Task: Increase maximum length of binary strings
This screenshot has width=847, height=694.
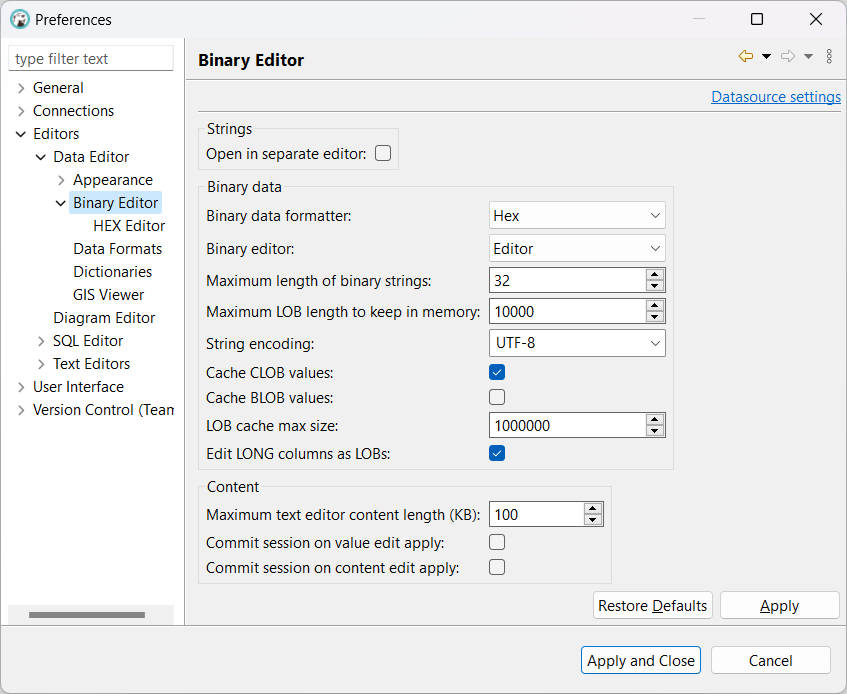Action: (x=655, y=274)
